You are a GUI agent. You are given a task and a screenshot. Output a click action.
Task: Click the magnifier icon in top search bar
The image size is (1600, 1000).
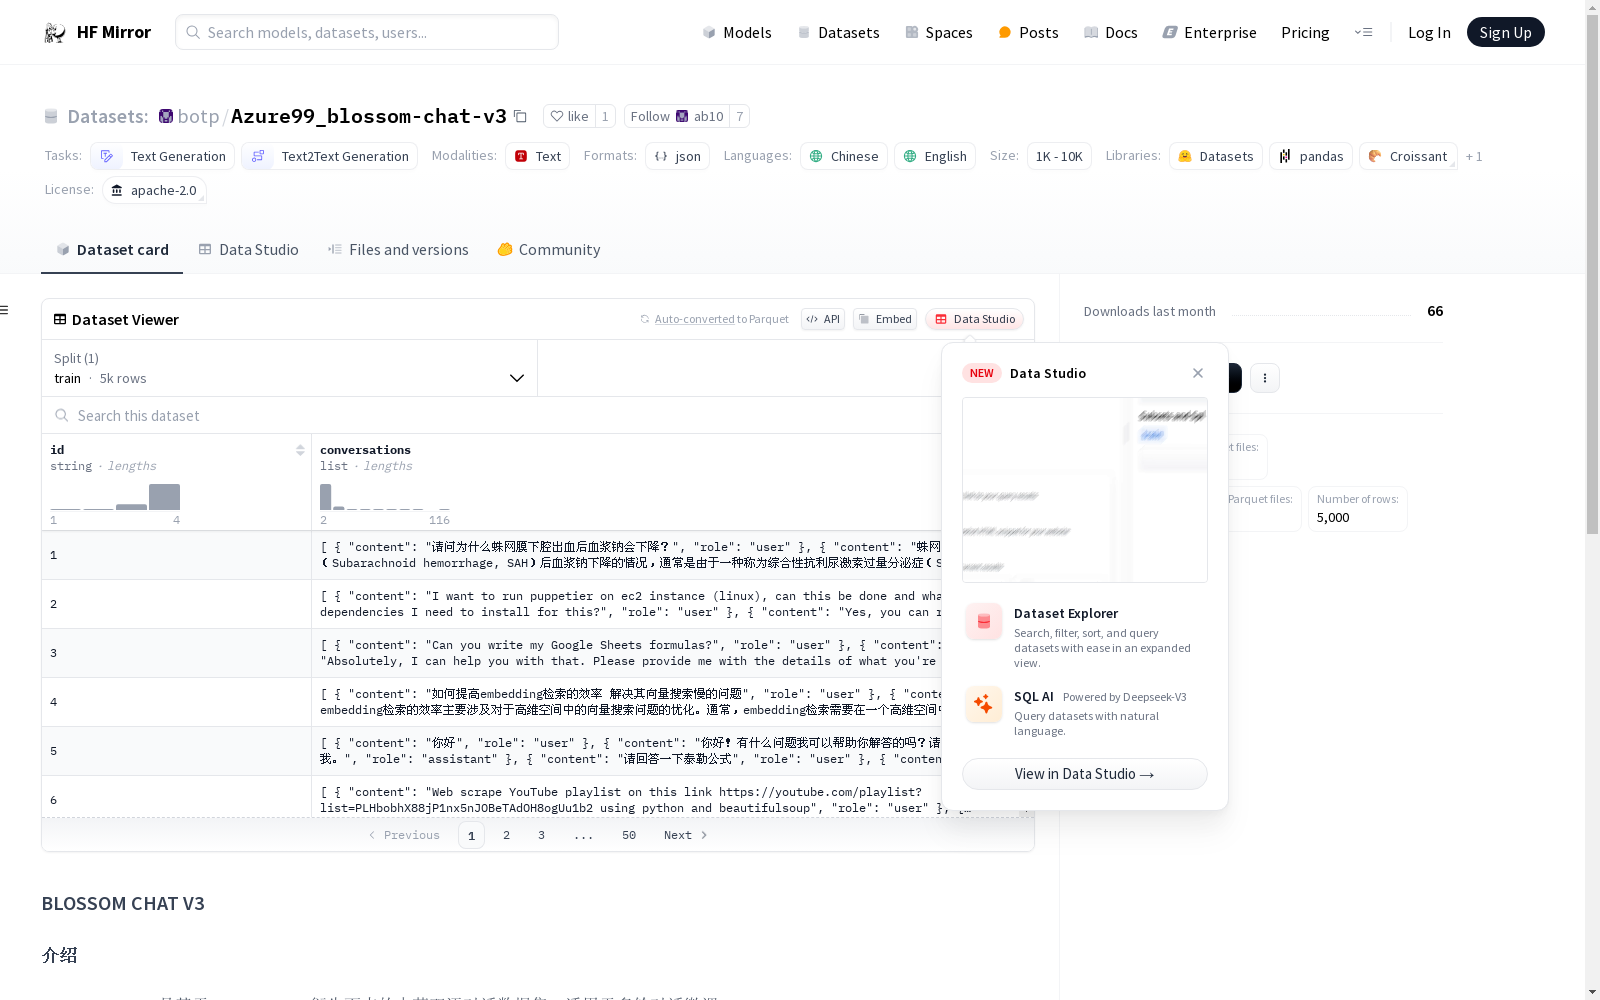pos(193,32)
